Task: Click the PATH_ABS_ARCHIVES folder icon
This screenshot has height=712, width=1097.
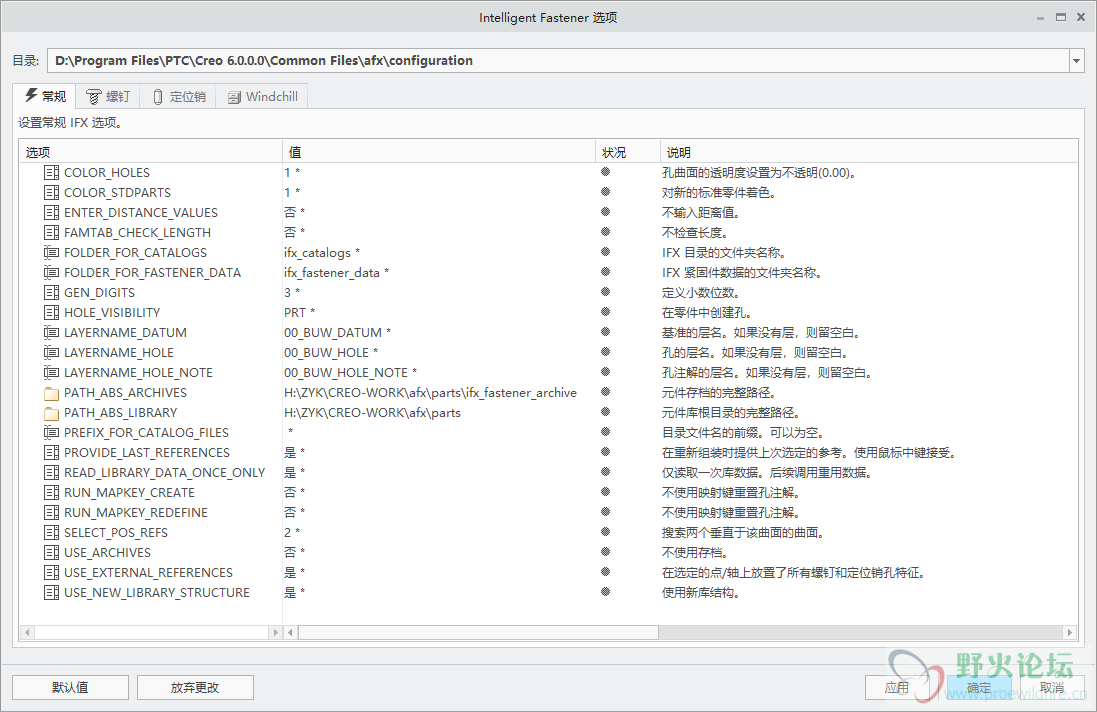Action: [x=51, y=393]
